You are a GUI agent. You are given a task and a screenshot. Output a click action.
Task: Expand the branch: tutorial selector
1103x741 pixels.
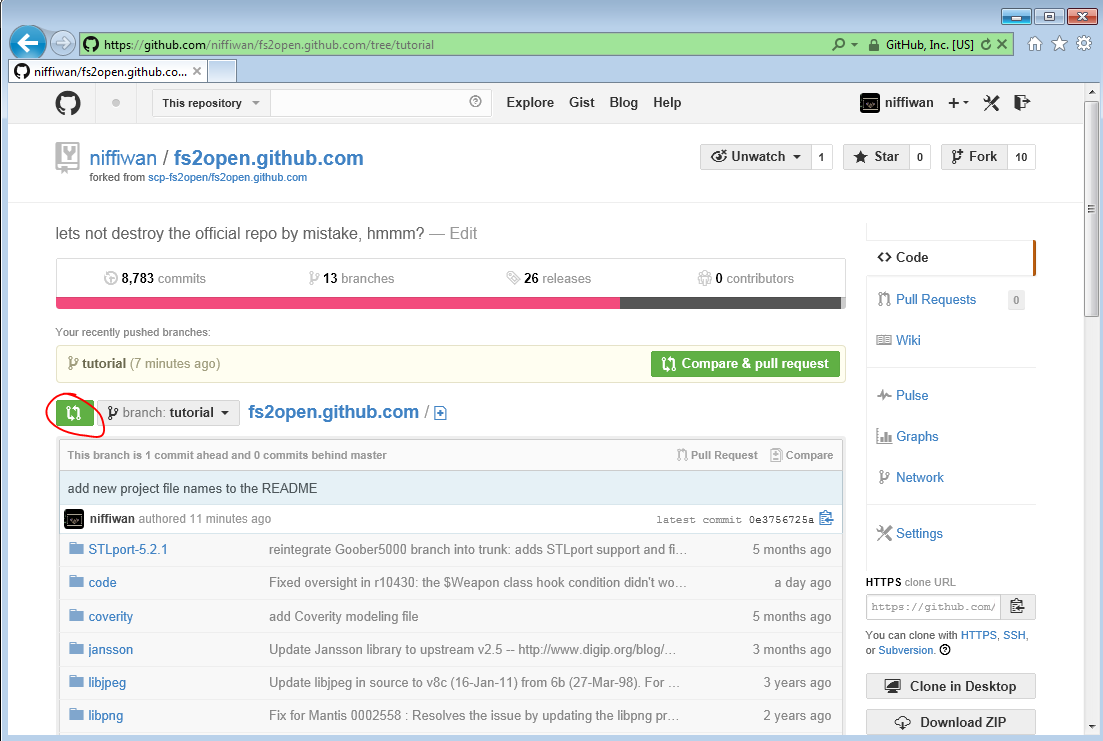point(169,413)
